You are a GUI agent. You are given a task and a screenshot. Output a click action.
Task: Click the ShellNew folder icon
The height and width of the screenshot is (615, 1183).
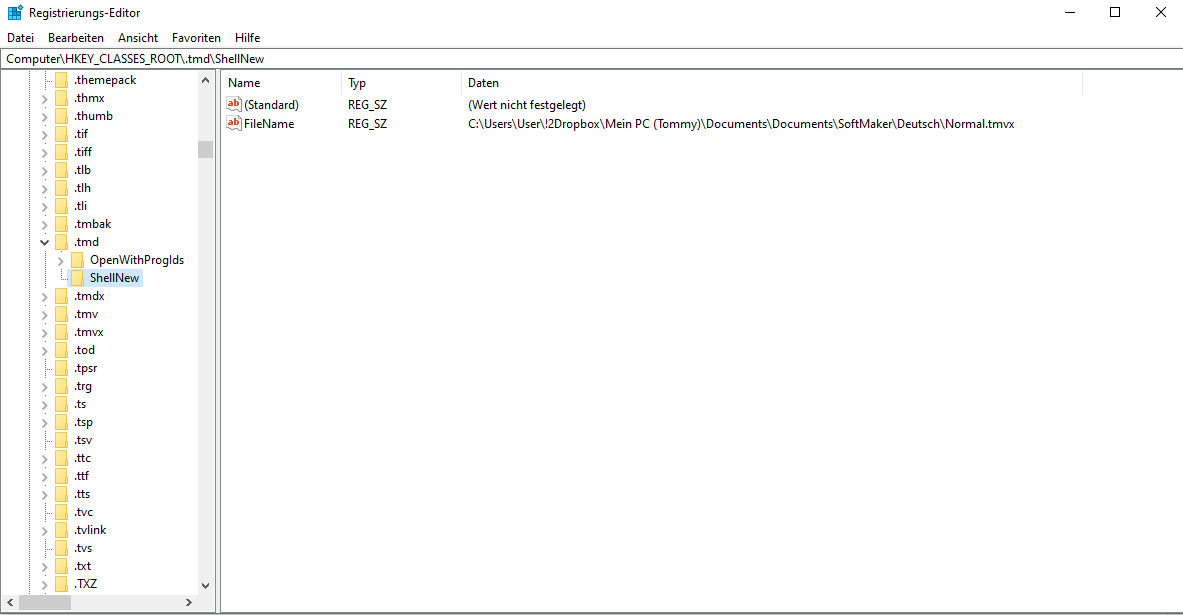(77, 278)
